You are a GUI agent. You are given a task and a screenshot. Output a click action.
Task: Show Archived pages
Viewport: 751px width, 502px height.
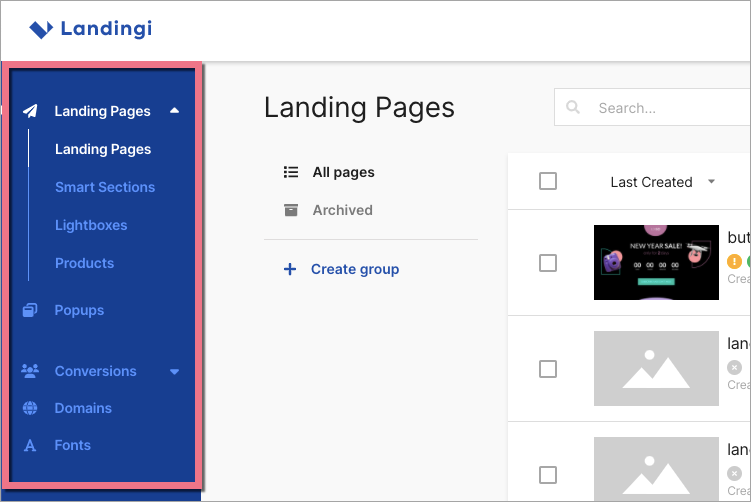point(342,210)
